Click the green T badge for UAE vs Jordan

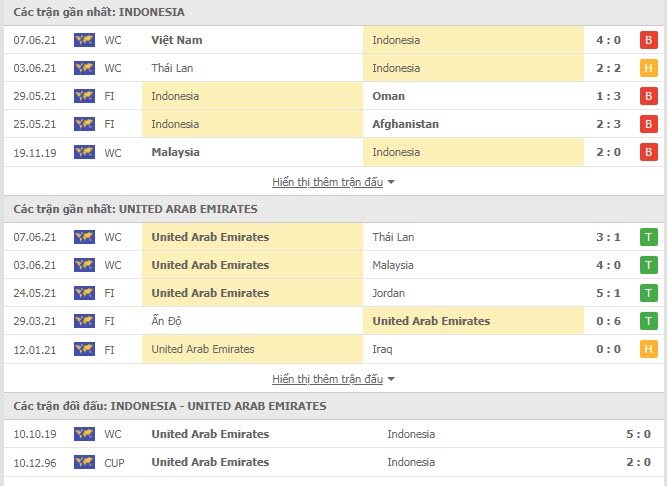(x=648, y=293)
